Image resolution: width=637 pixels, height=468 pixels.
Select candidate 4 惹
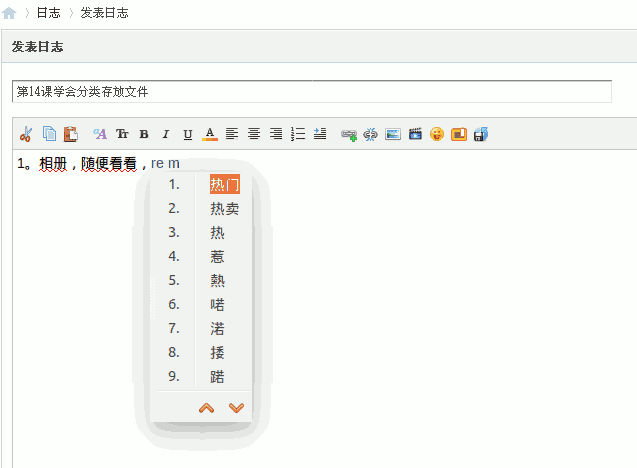click(x=217, y=256)
